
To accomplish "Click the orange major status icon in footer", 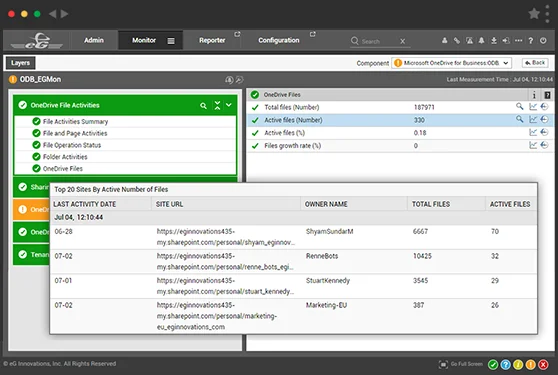I will (x=531, y=364).
